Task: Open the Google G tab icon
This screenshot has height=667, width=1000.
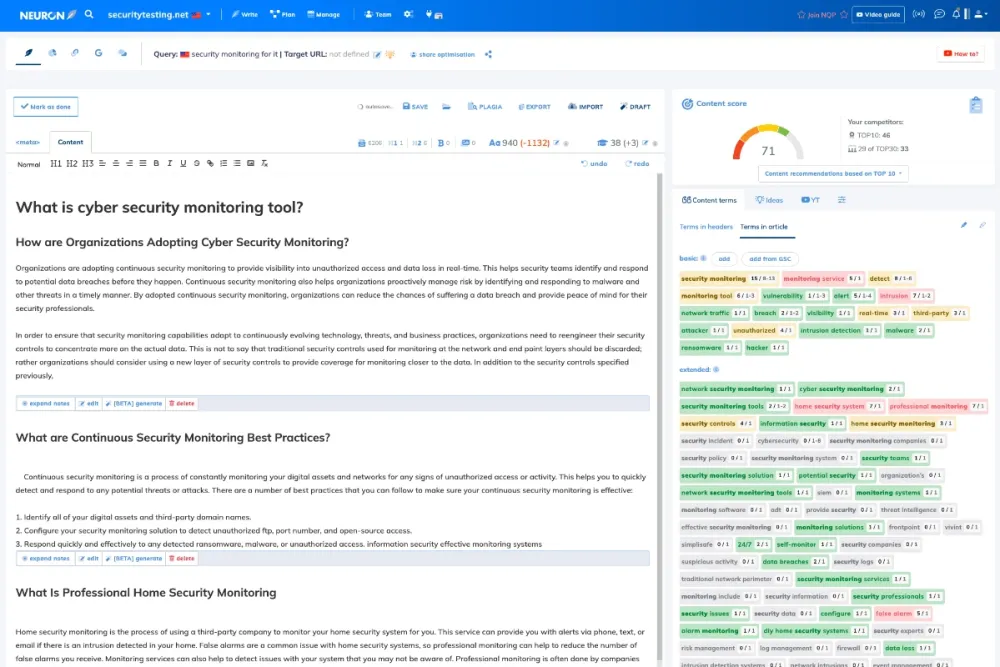Action: point(98,53)
